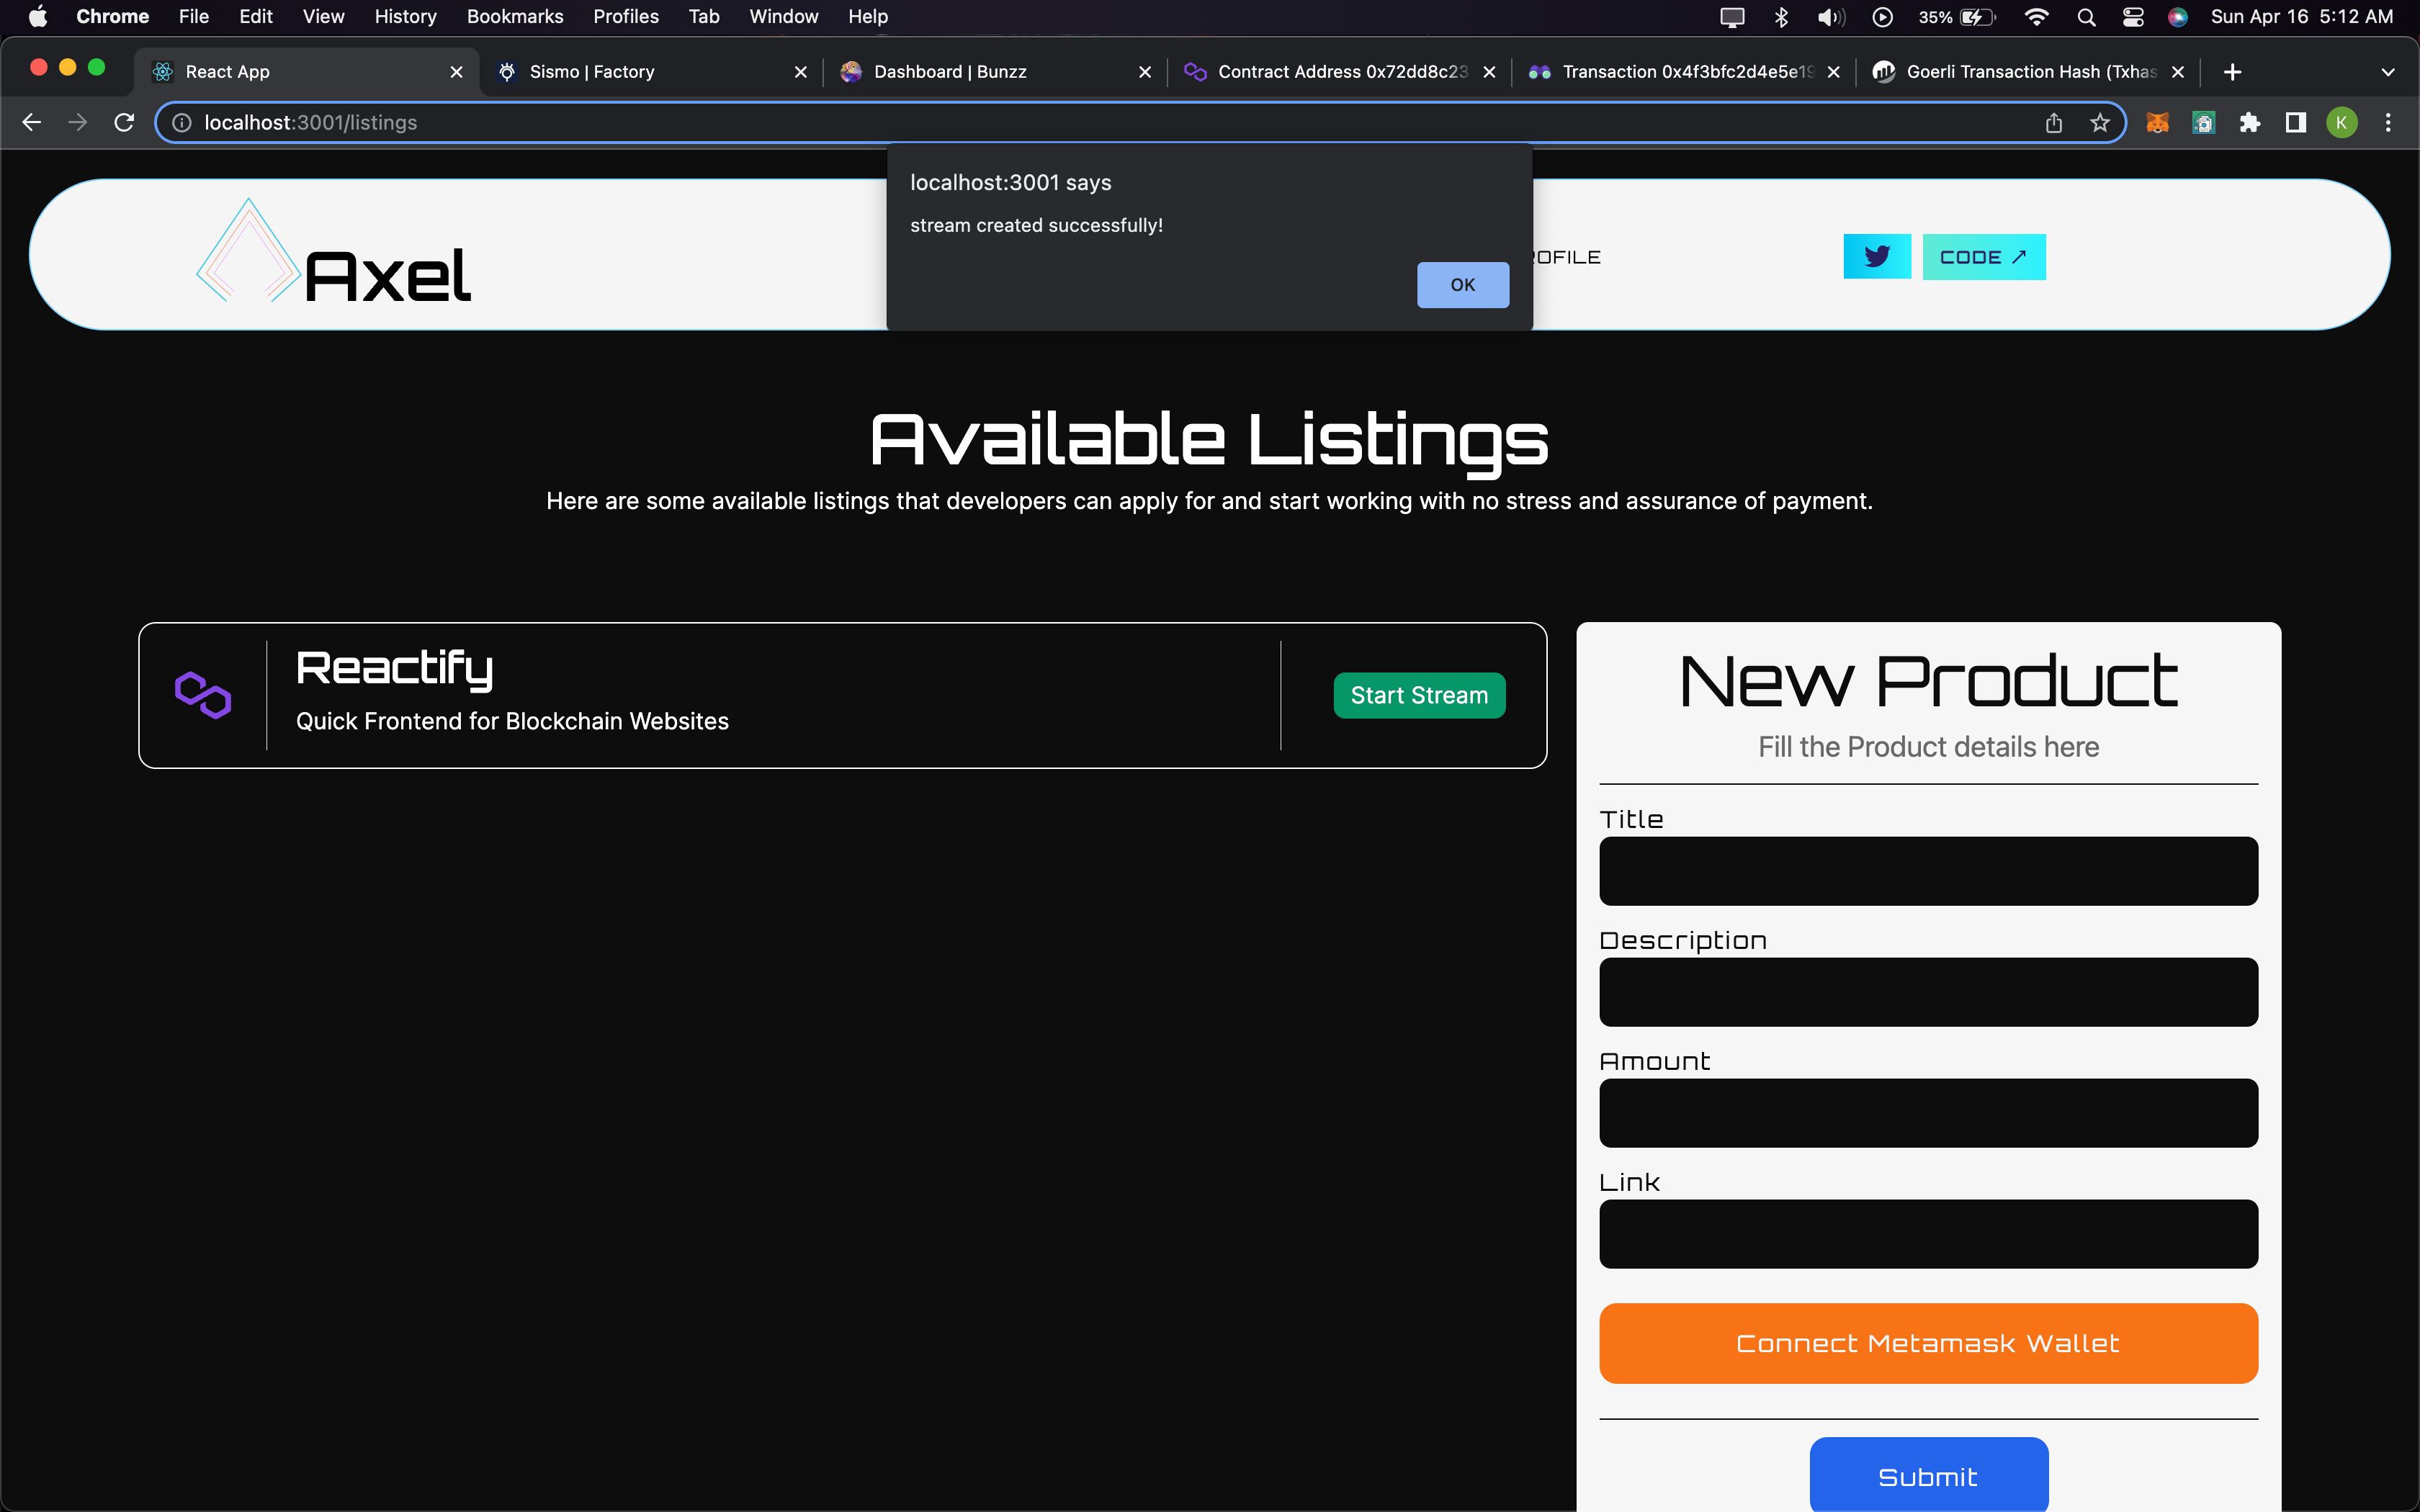Open Spotlight search
Viewport: 2420px width, 1512px height.
pos(2086,16)
